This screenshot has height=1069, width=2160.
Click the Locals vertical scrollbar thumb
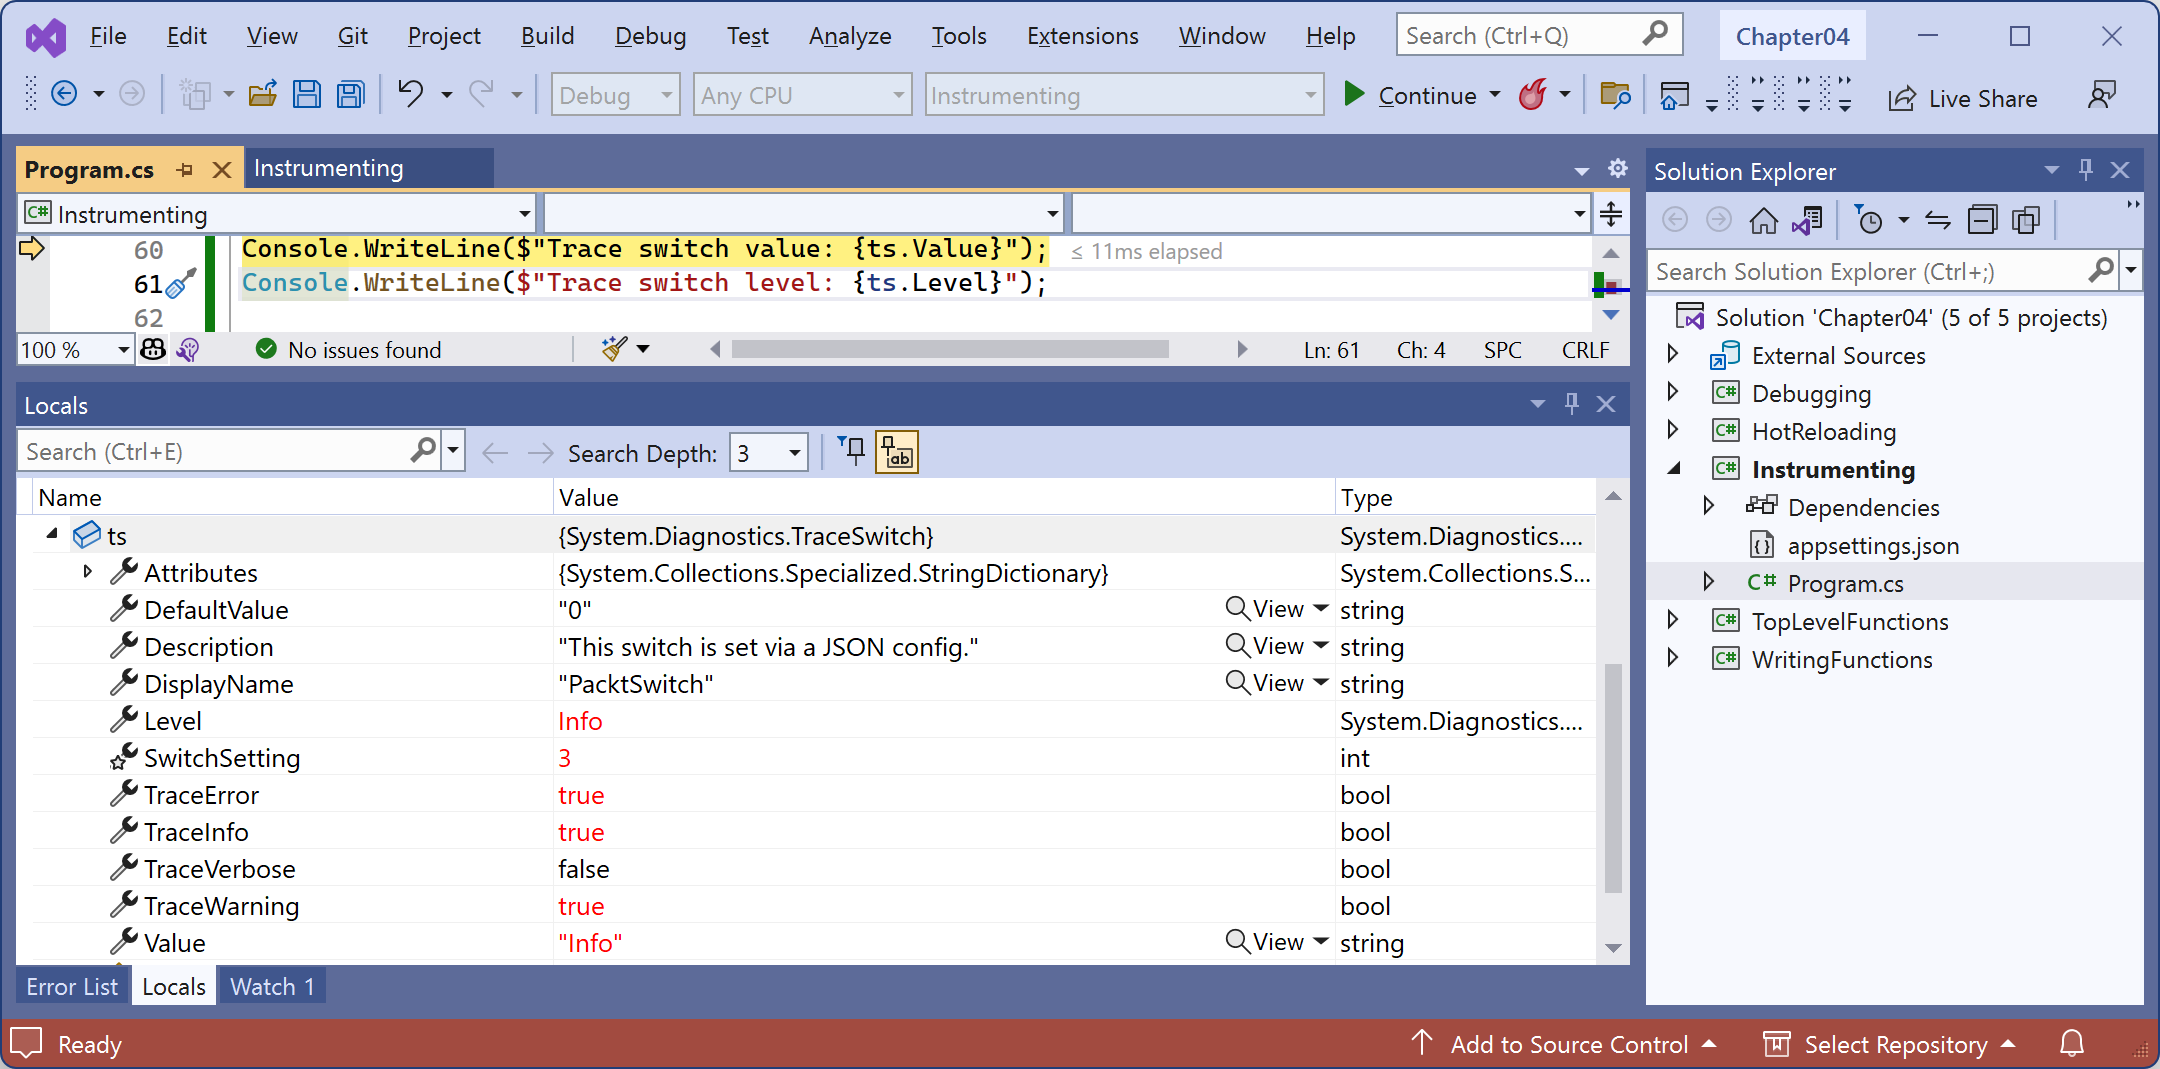pyautogui.click(x=1612, y=777)
